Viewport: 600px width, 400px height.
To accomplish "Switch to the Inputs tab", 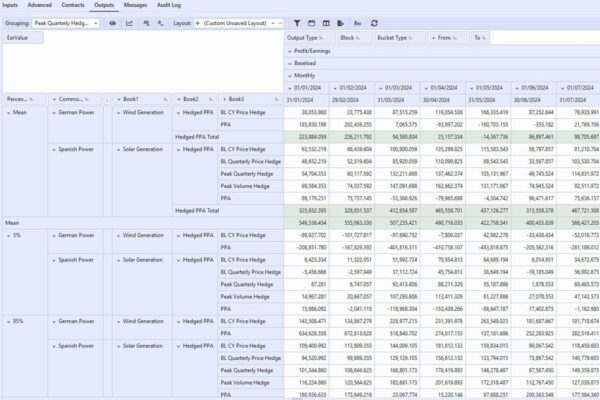I will pos(10,5).
